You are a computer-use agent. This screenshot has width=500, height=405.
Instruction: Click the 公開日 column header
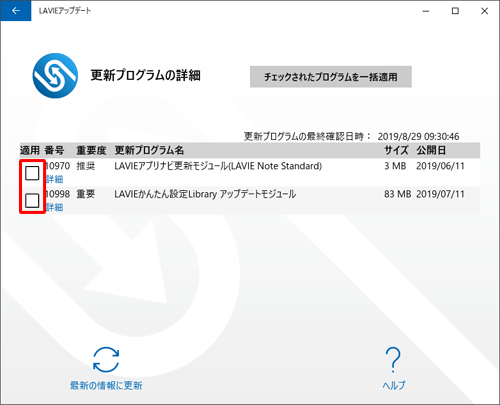click(431, 150)
